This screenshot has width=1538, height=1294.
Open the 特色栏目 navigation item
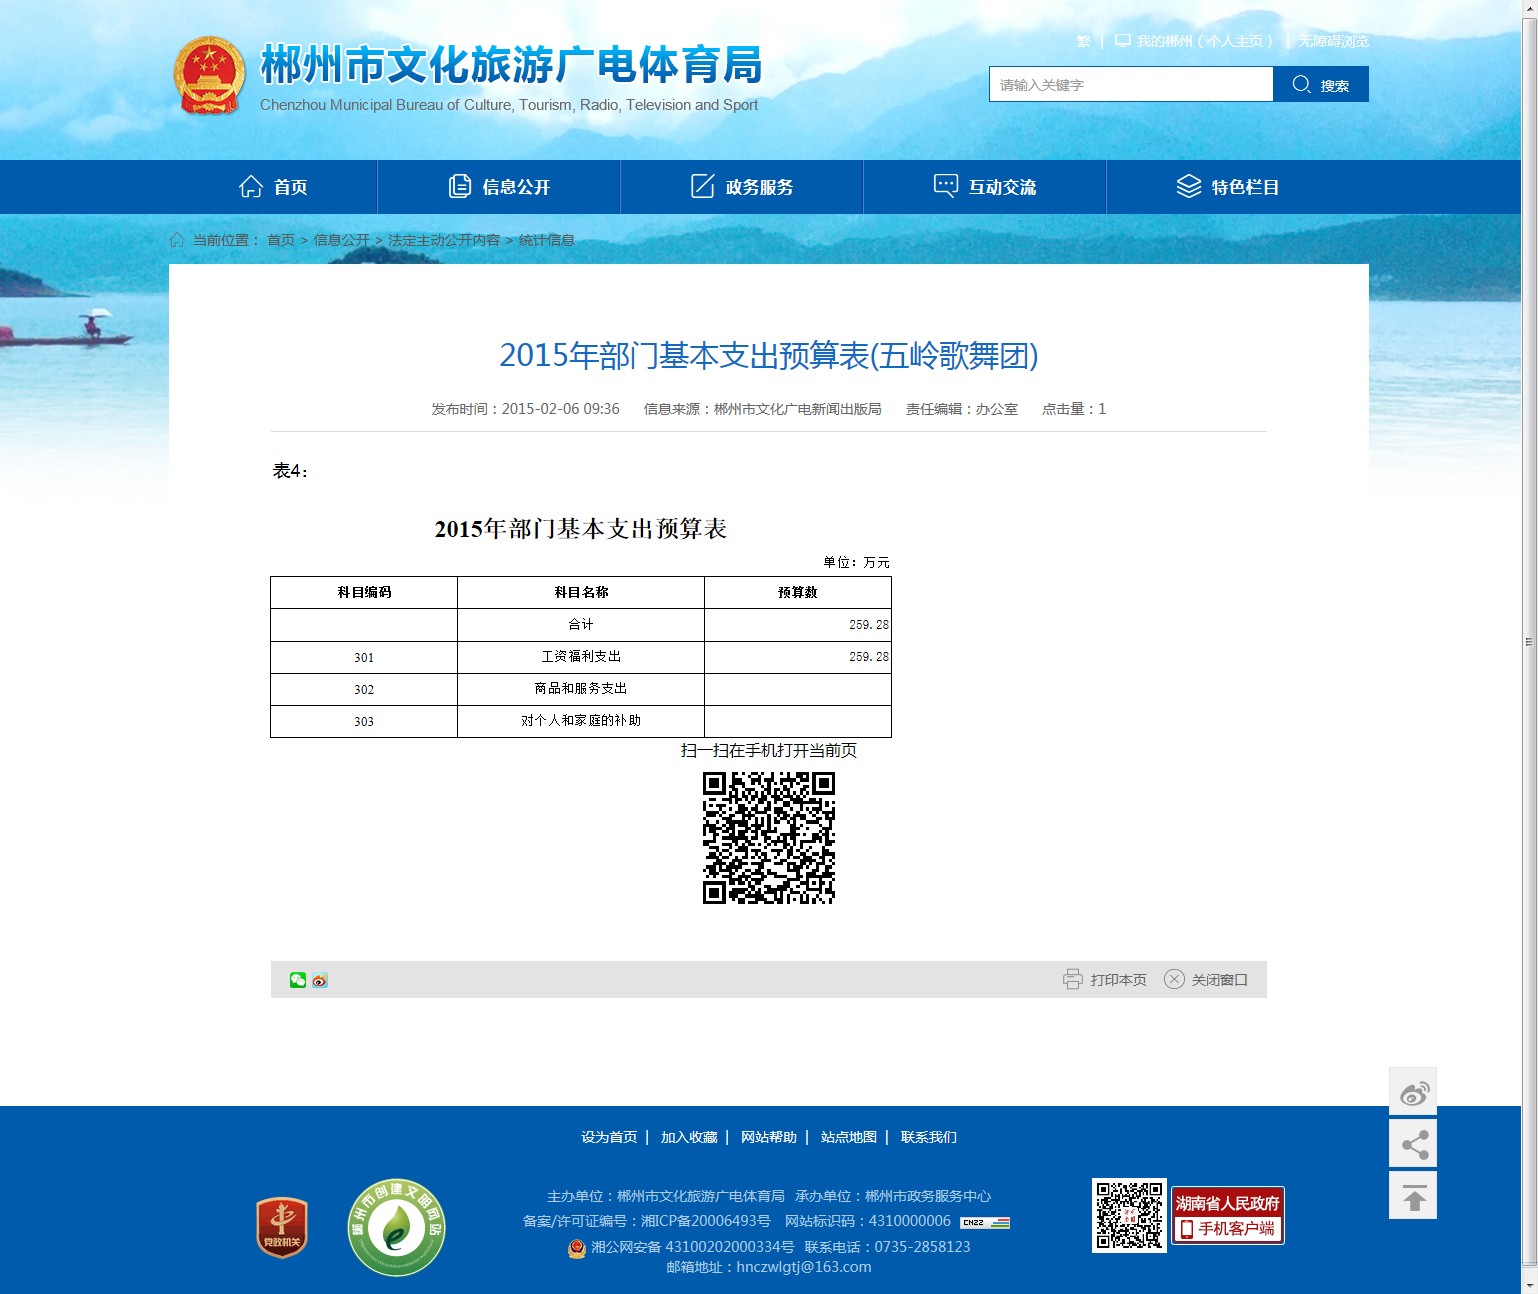(1228, 187)
